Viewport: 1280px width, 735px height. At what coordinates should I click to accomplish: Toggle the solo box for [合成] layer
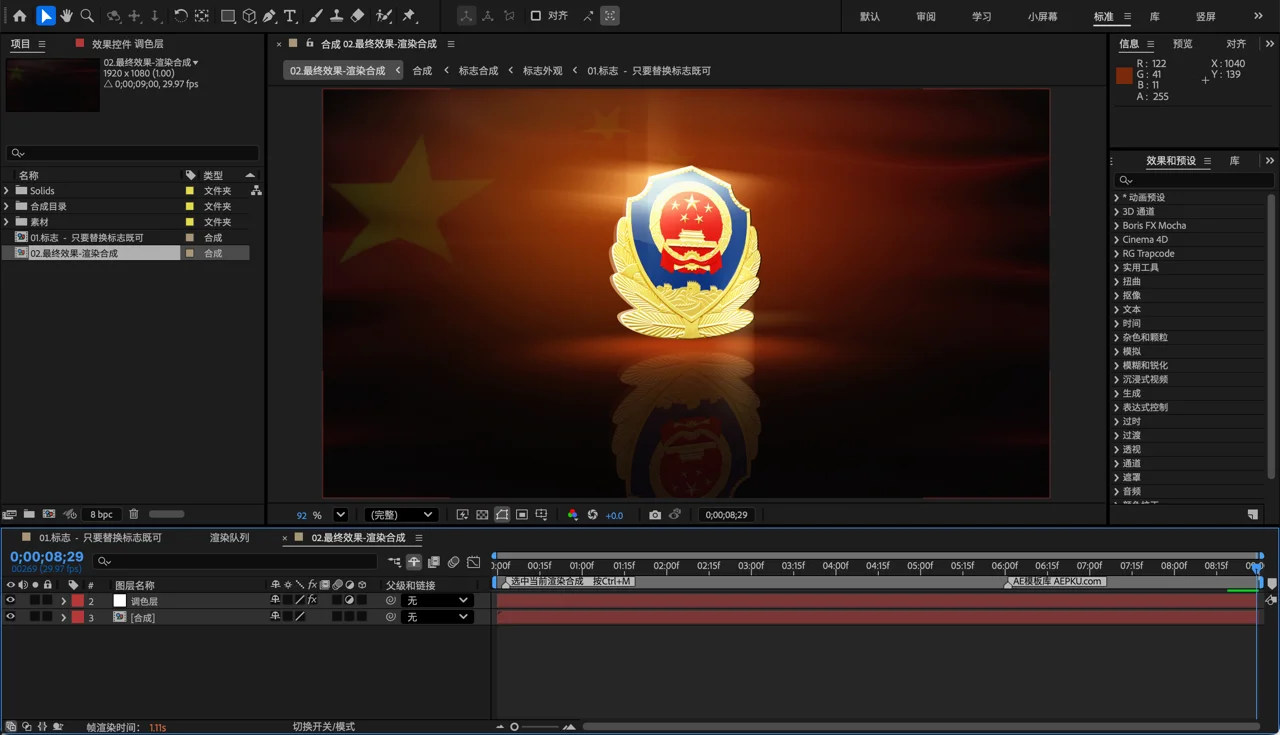(x=35, y=617)
